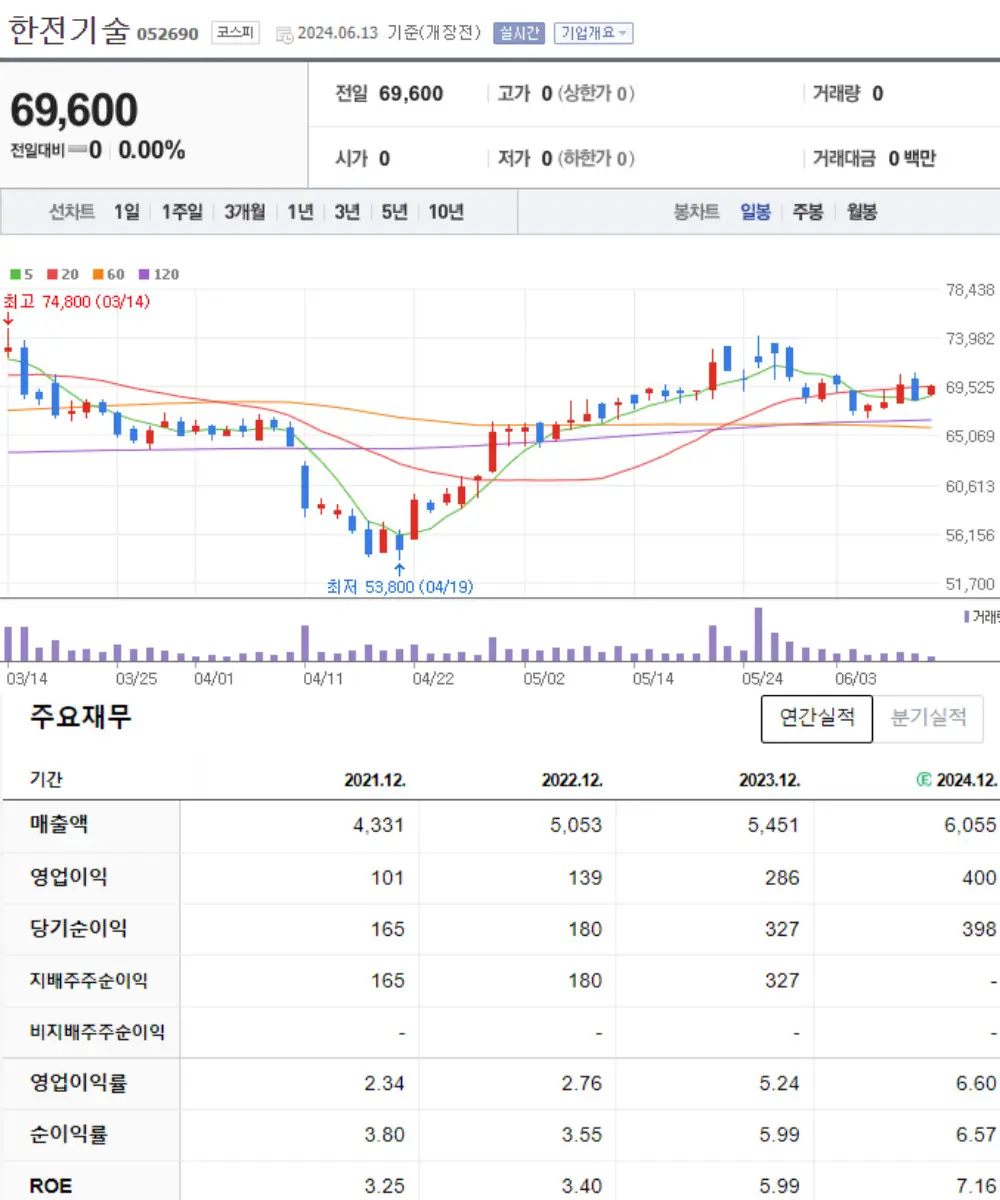Click the 코스피 market badge
Viewport: 1000px width, 1200px height.
point(236,33)
